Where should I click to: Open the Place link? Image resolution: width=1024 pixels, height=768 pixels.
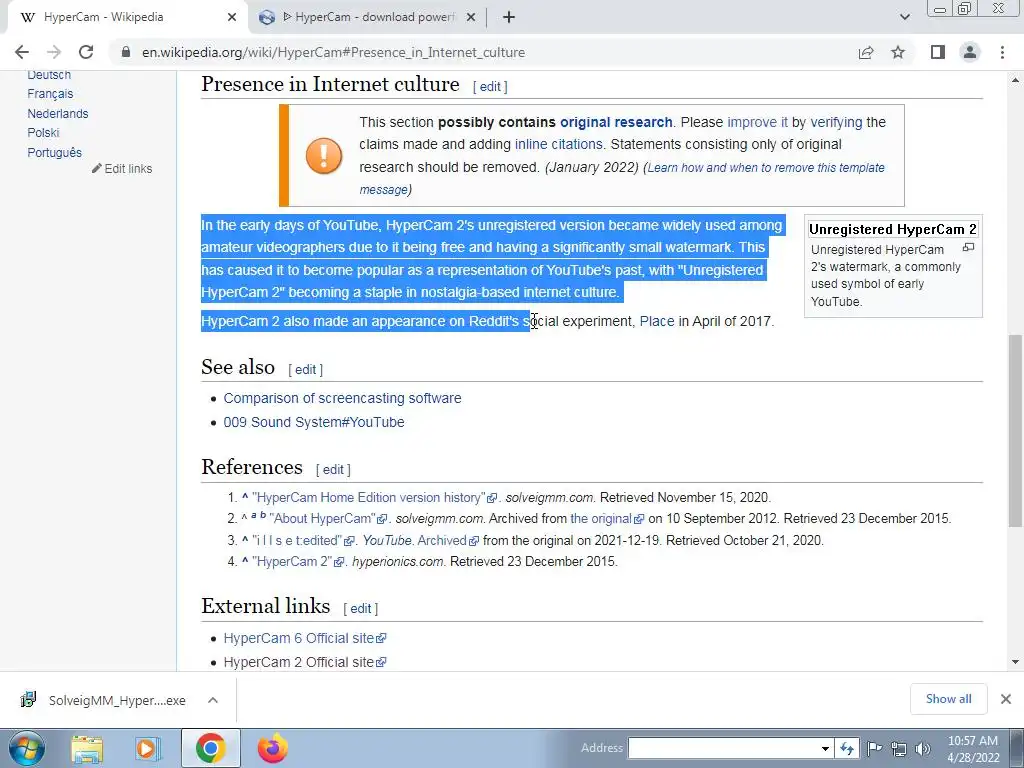[657, 321]
